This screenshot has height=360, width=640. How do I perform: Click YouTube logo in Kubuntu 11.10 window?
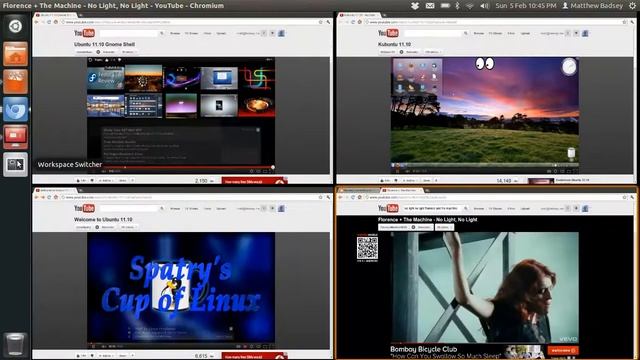(x=388, y=33)
